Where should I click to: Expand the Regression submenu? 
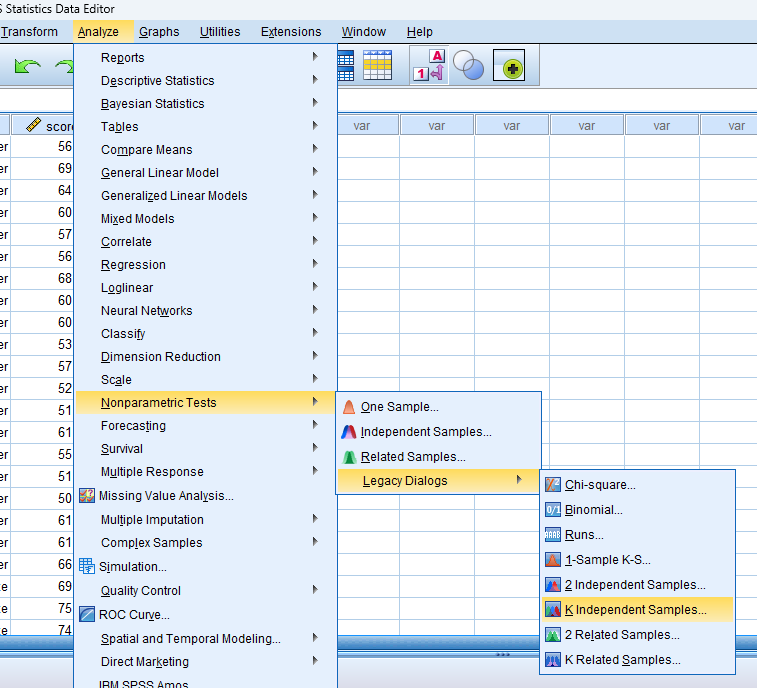coord(133,265)
